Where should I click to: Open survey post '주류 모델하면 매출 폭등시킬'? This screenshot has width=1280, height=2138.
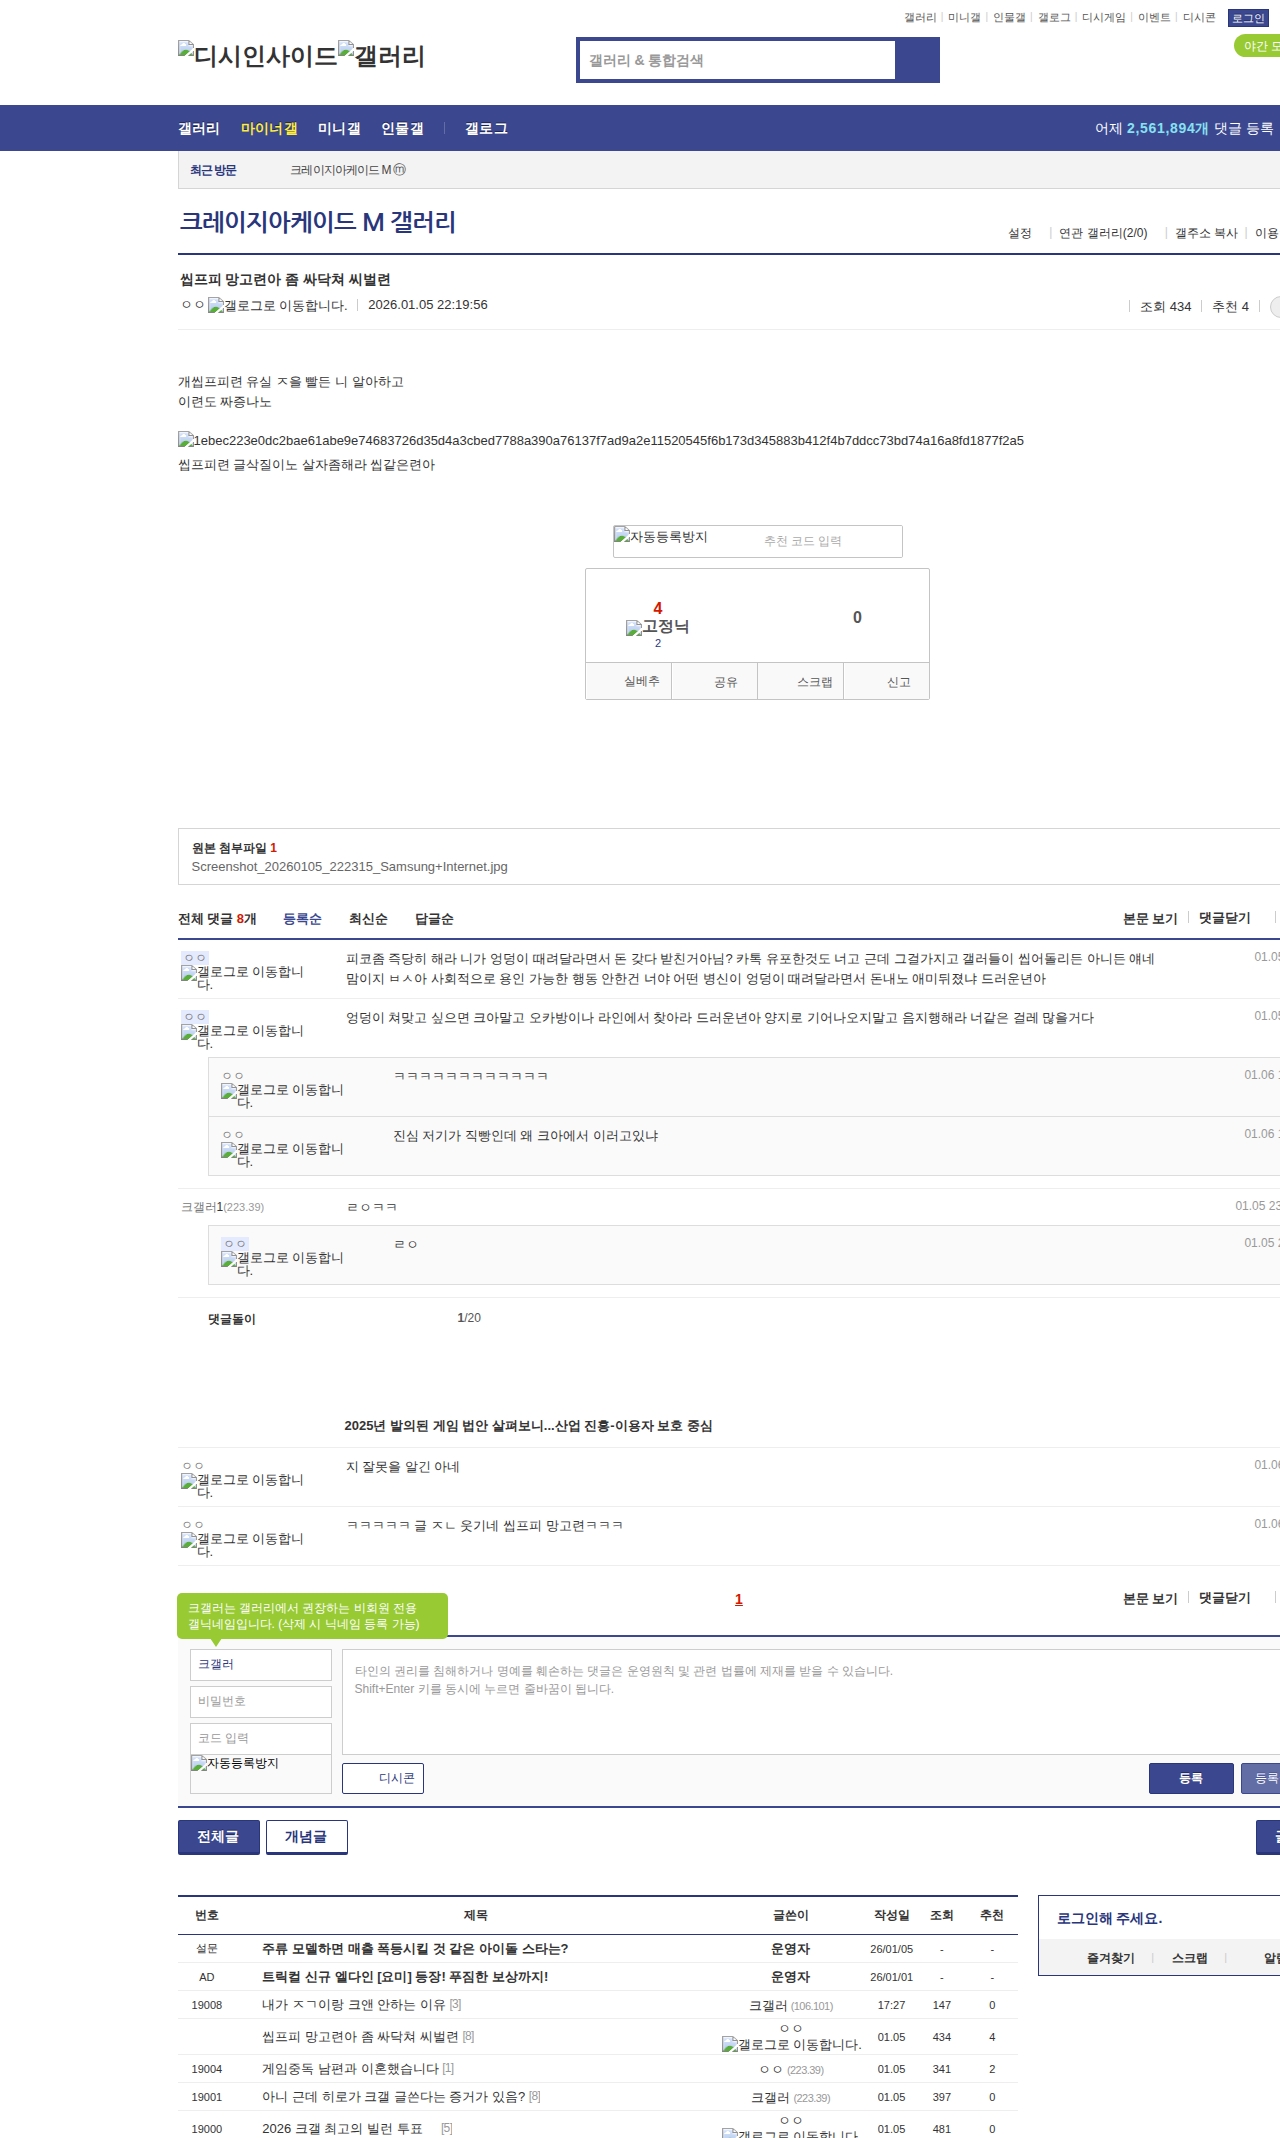[x=415, y=1949]
